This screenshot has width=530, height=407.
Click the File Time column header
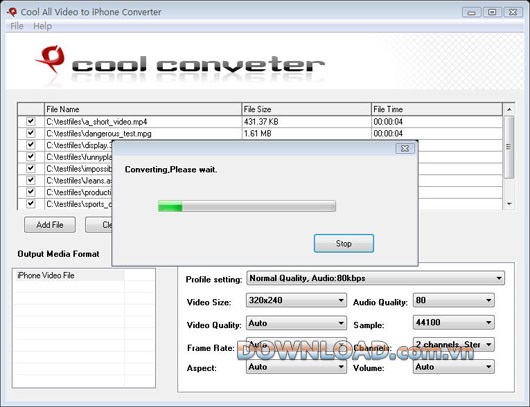click(437, 109)
